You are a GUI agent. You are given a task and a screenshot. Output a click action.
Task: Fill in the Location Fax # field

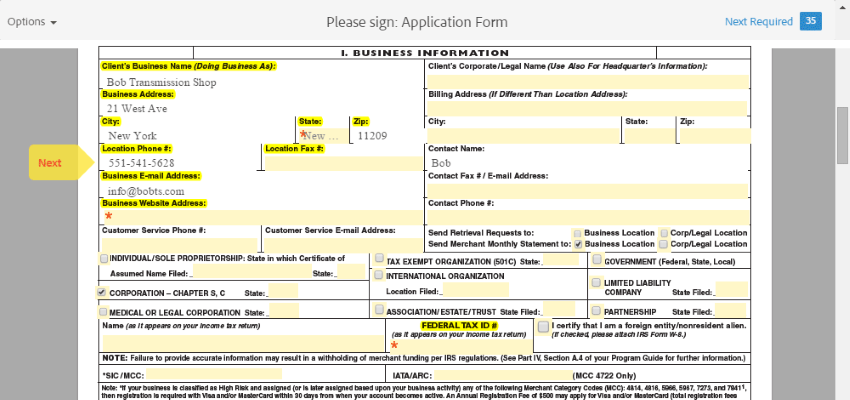tap(343, 163)
